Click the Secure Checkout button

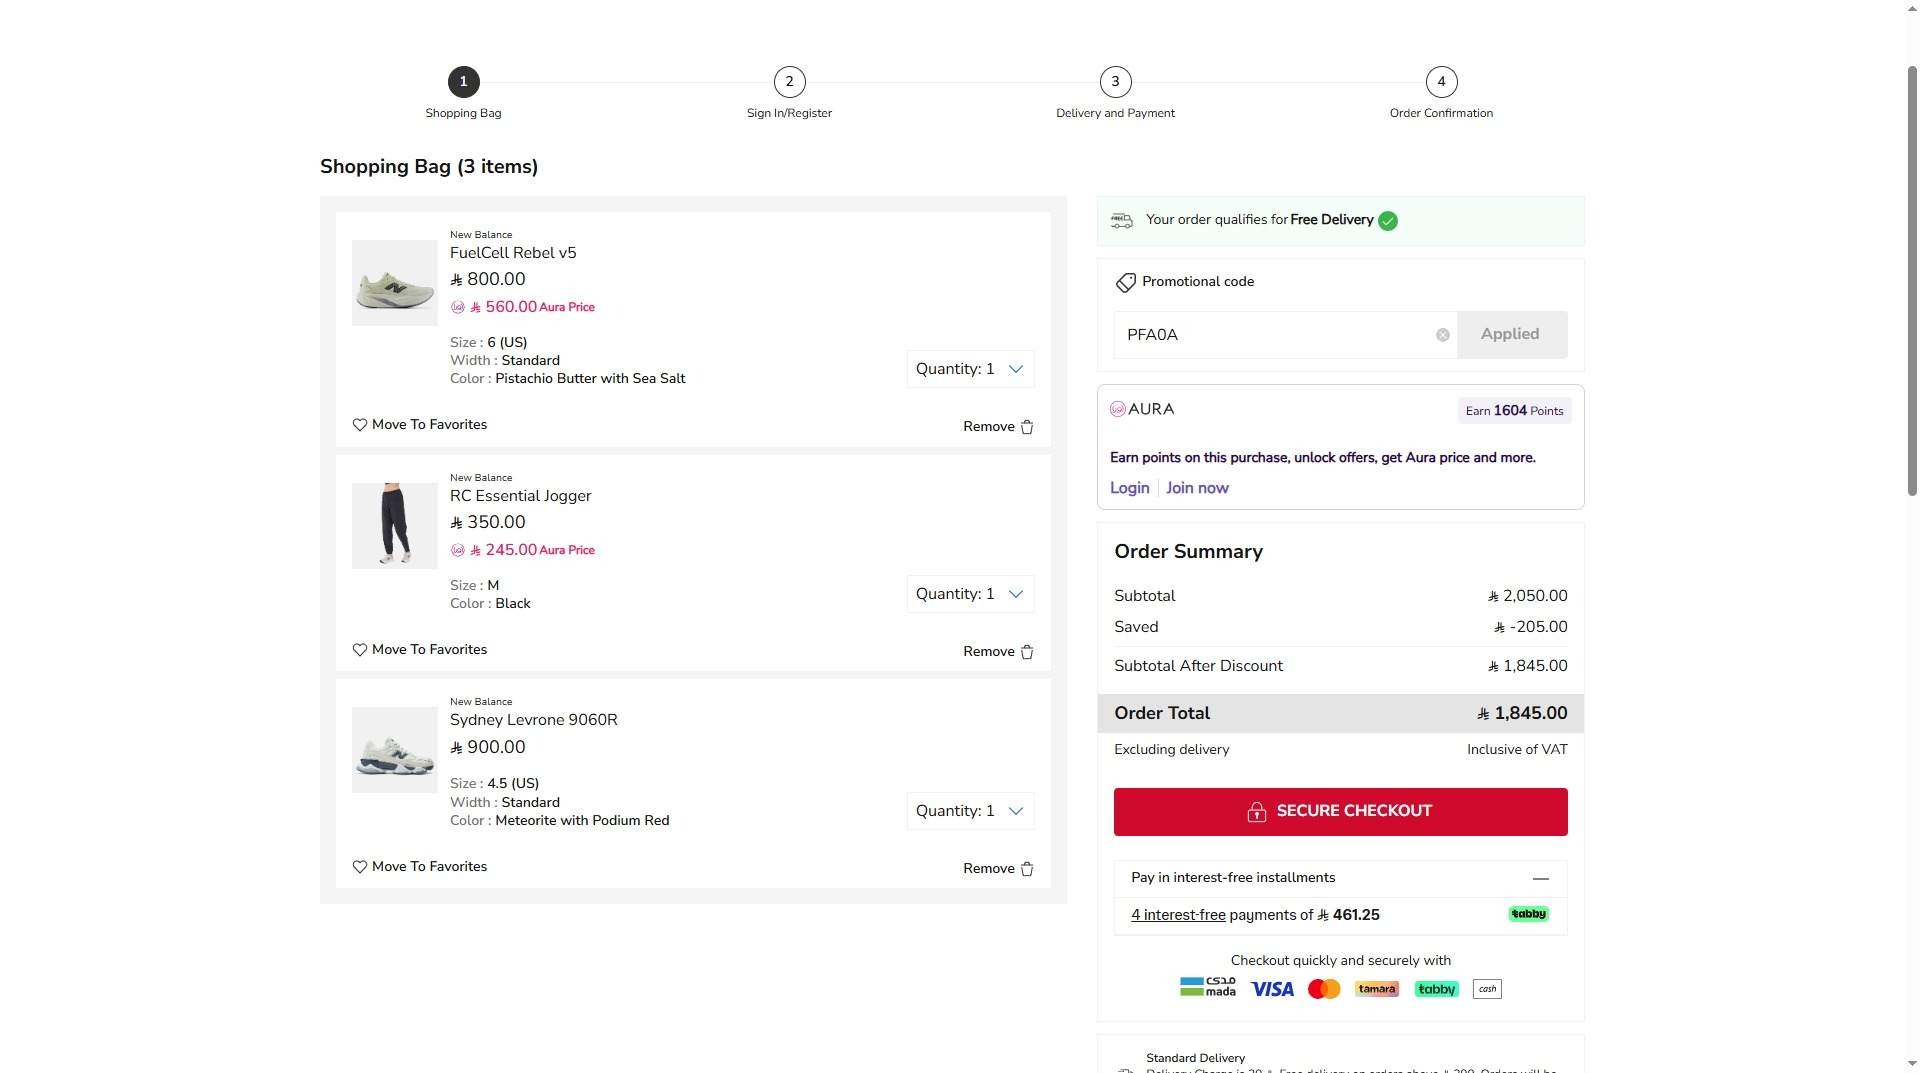1340,812
